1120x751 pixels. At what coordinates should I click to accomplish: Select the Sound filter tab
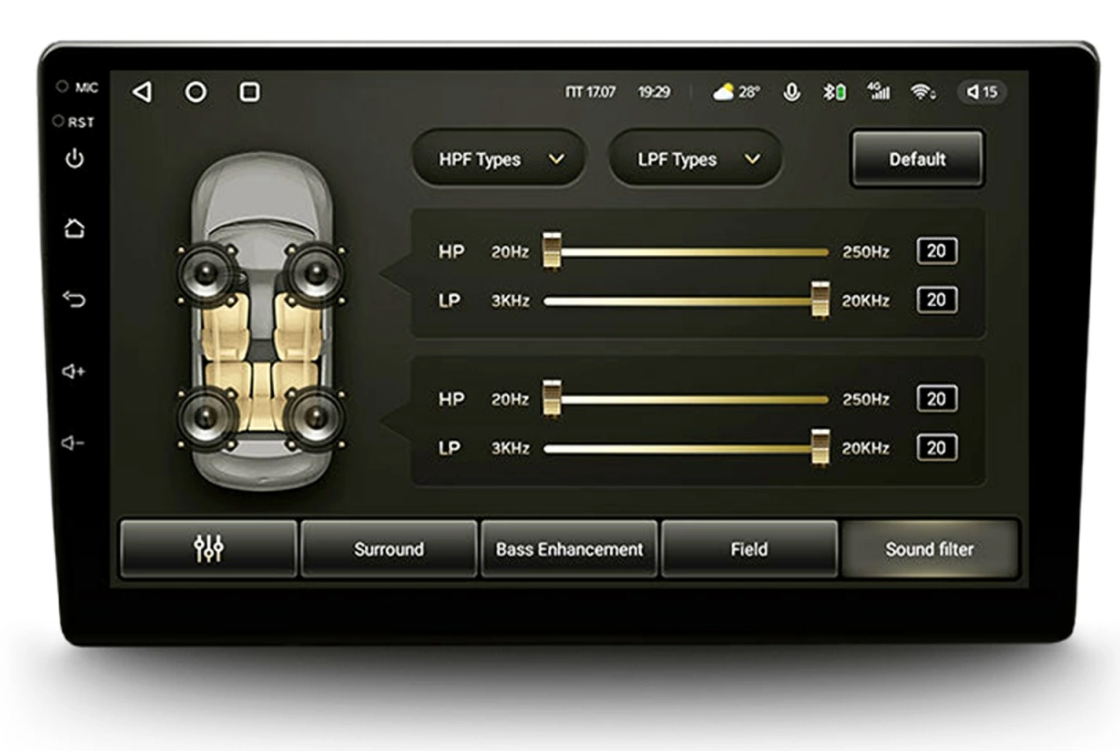click(929, 549)
